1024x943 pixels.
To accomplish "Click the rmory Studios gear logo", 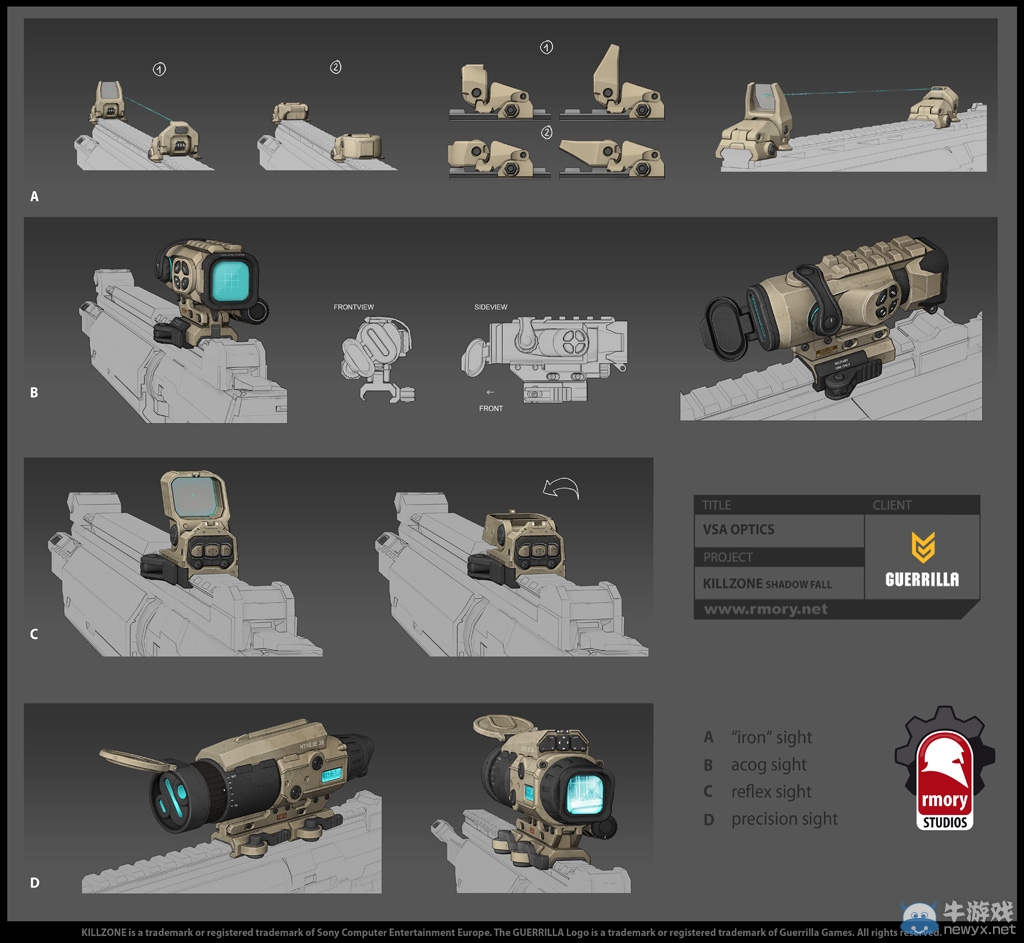I will pyautogui.click(x=944, y=769).
